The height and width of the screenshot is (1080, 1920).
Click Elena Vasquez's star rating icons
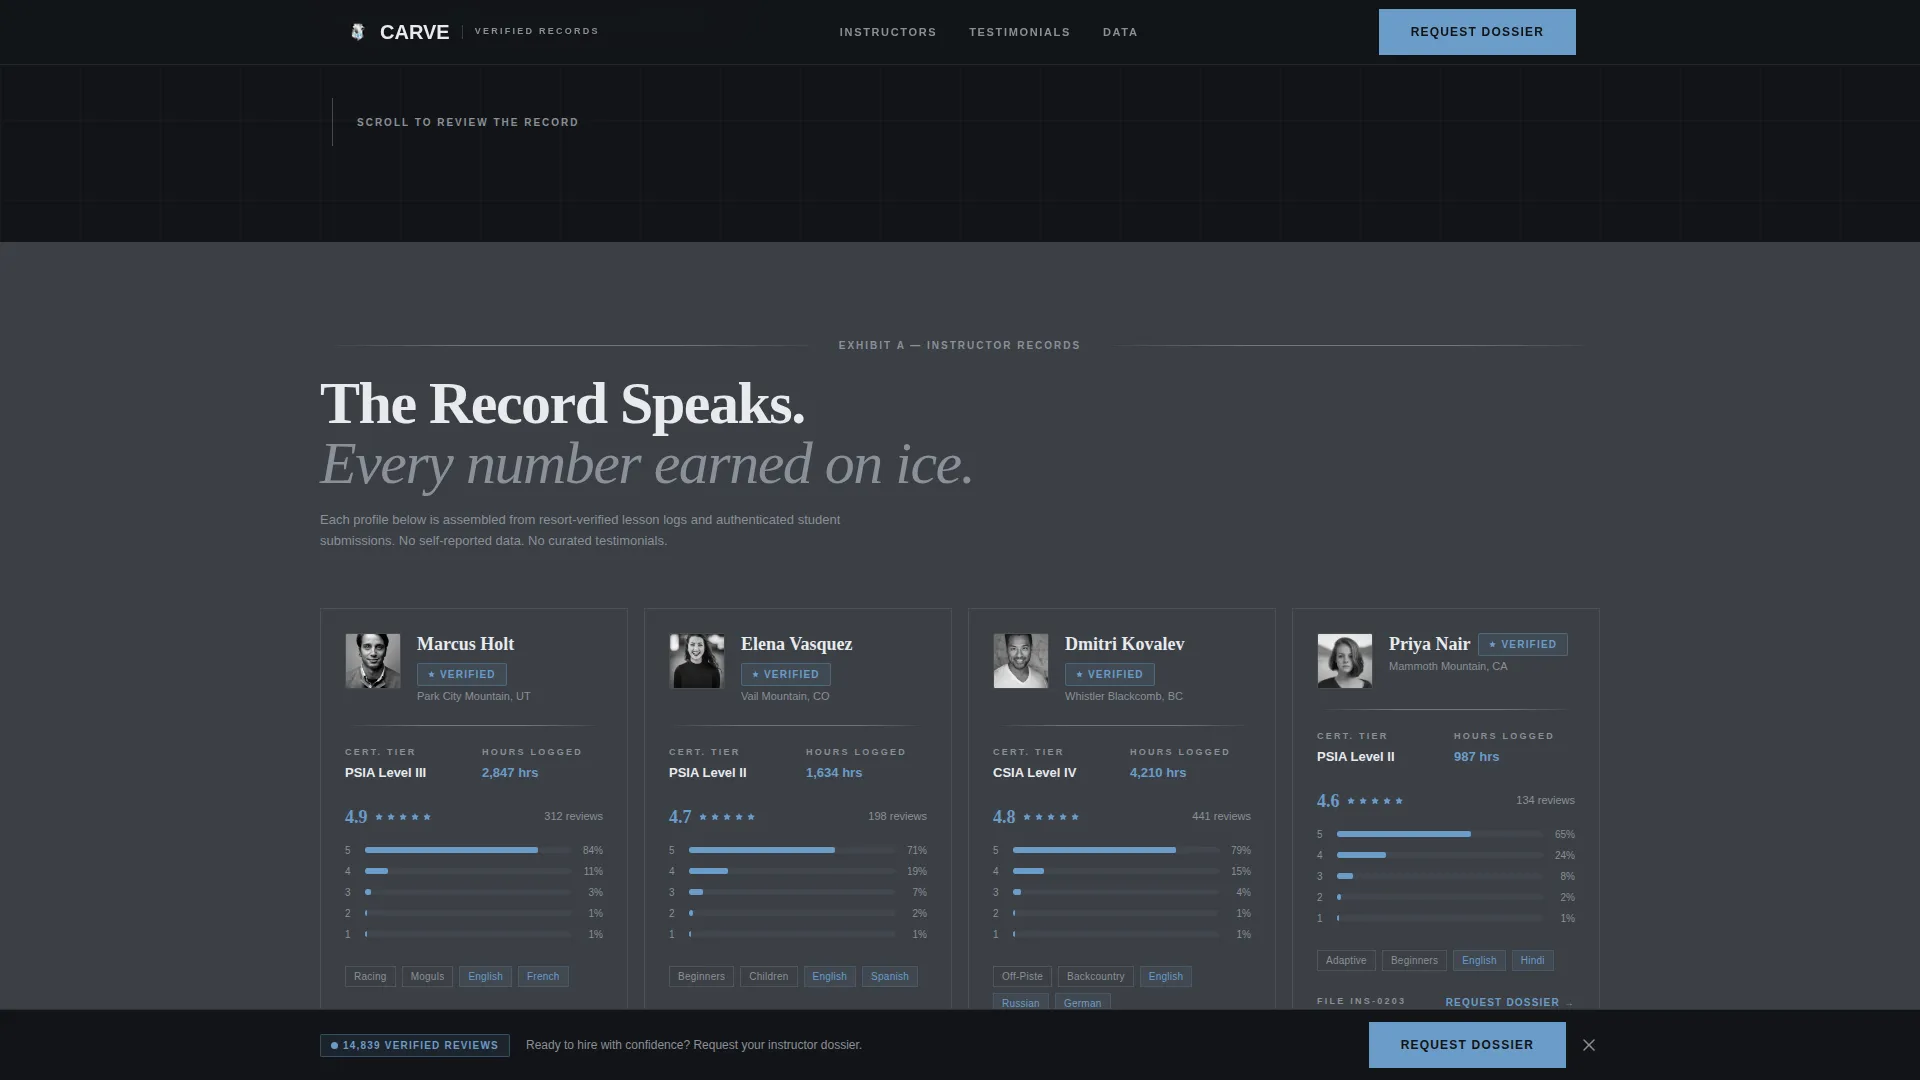coord(727,817)
